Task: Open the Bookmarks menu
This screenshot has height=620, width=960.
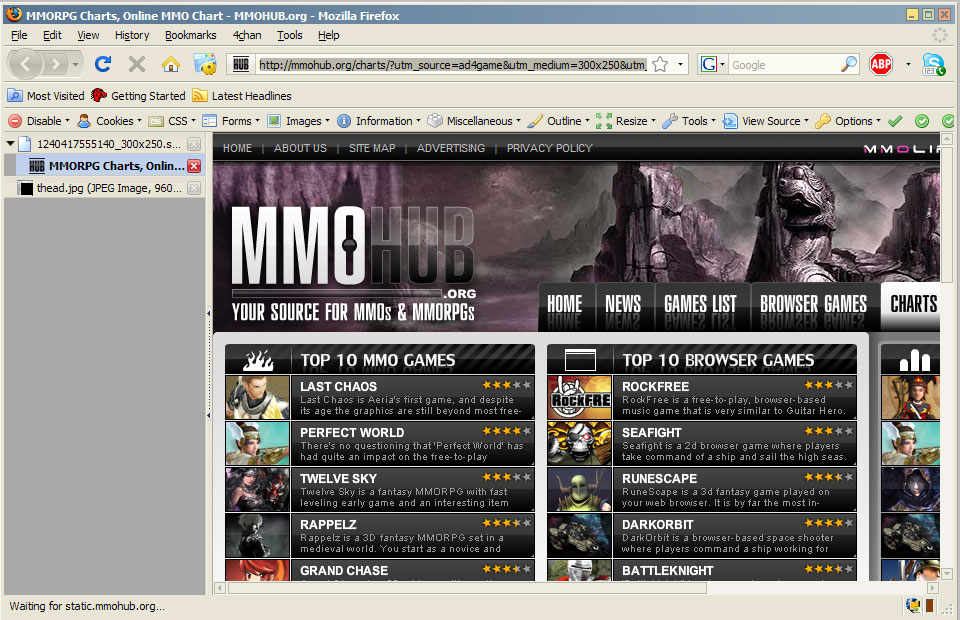Action: [x=190, y=35]
